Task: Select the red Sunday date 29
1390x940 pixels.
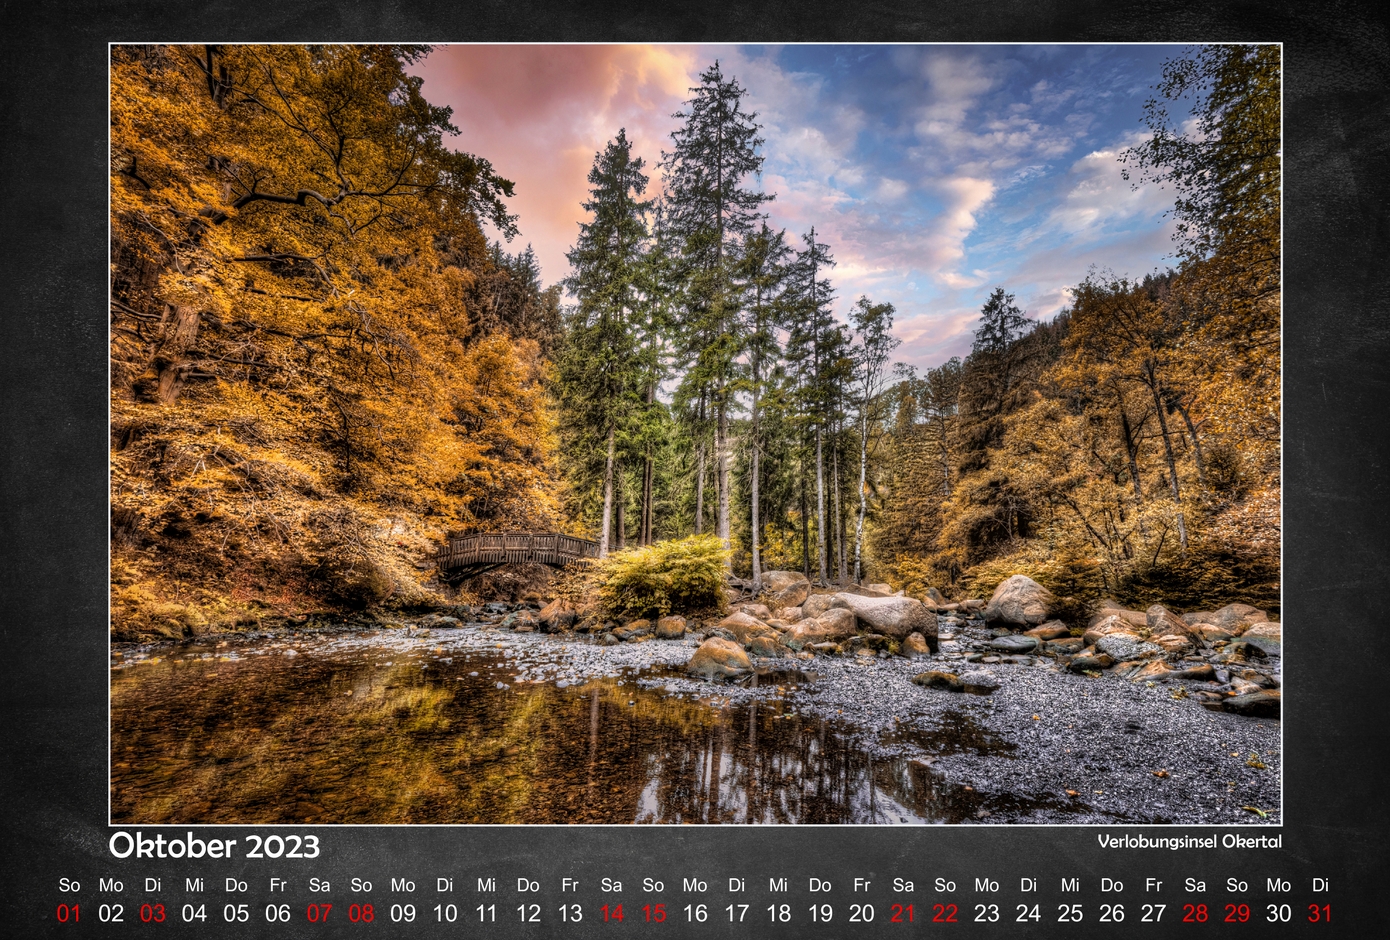Action: point(1237,913)
